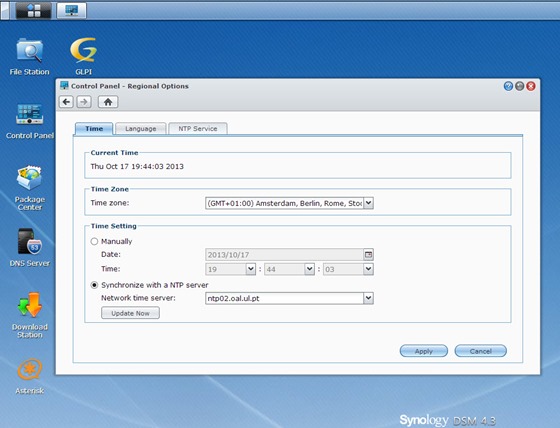
Task: Expand the Network time server dropdown
Action: (x=368, y=298)
